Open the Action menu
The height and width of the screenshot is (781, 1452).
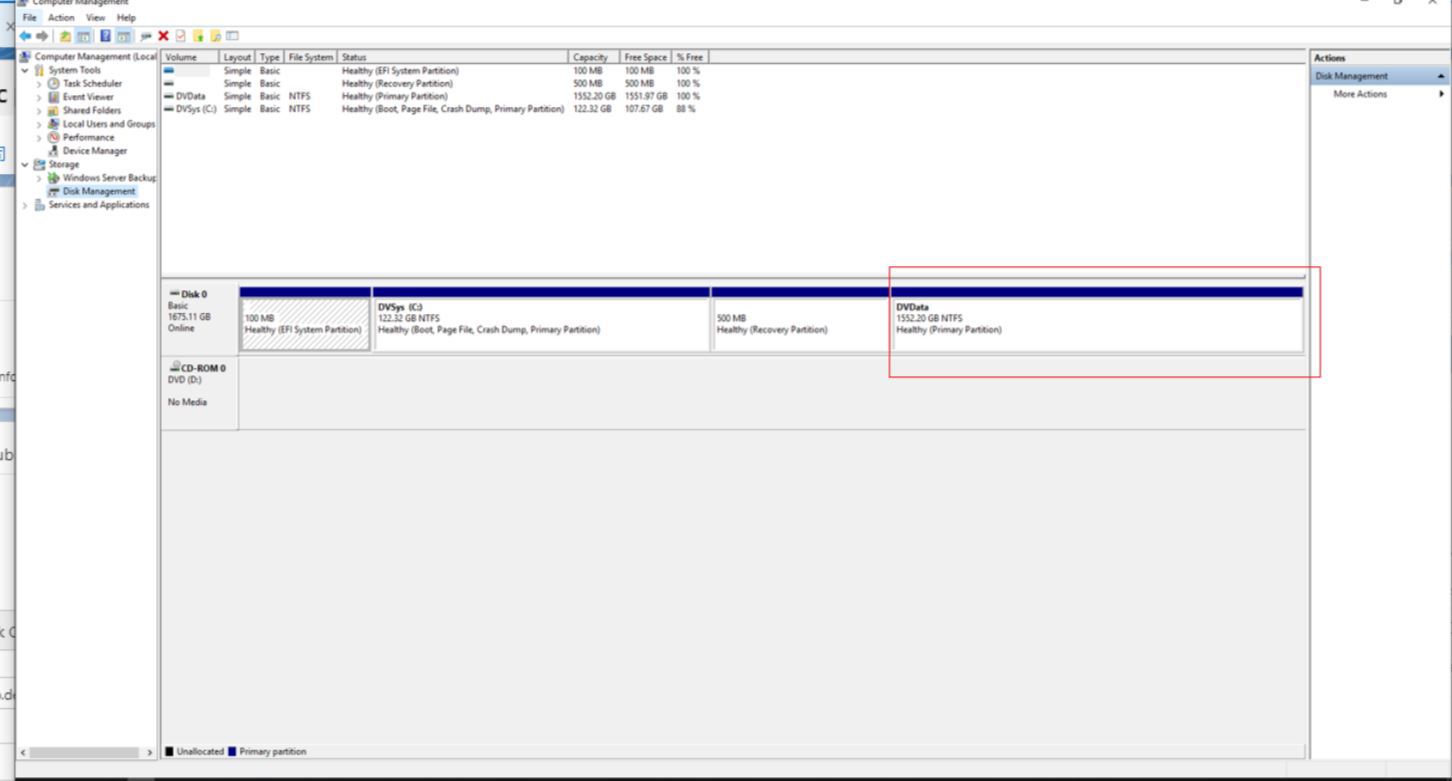(61, 18)
